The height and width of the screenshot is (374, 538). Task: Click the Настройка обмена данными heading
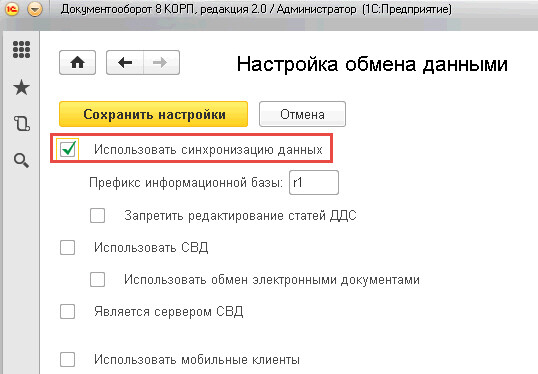(372, 64)
